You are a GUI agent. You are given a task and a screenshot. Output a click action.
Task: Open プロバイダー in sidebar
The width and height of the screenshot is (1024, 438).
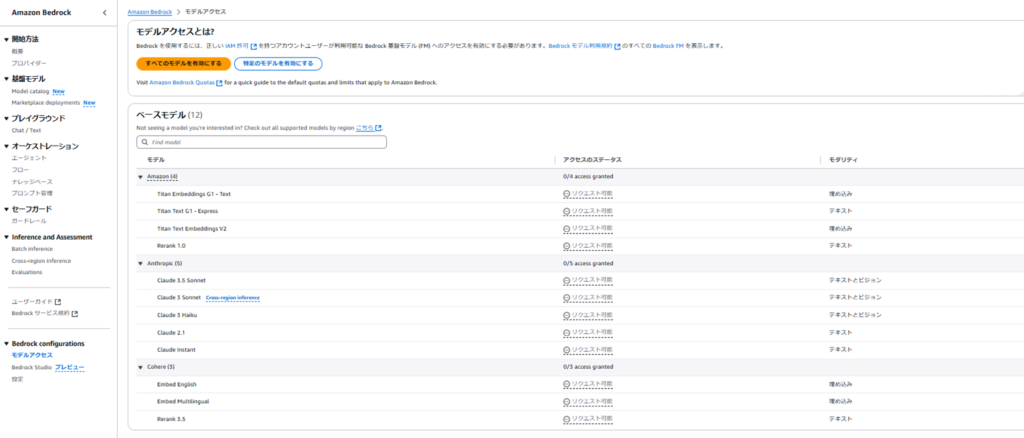(x=29, y=63)
